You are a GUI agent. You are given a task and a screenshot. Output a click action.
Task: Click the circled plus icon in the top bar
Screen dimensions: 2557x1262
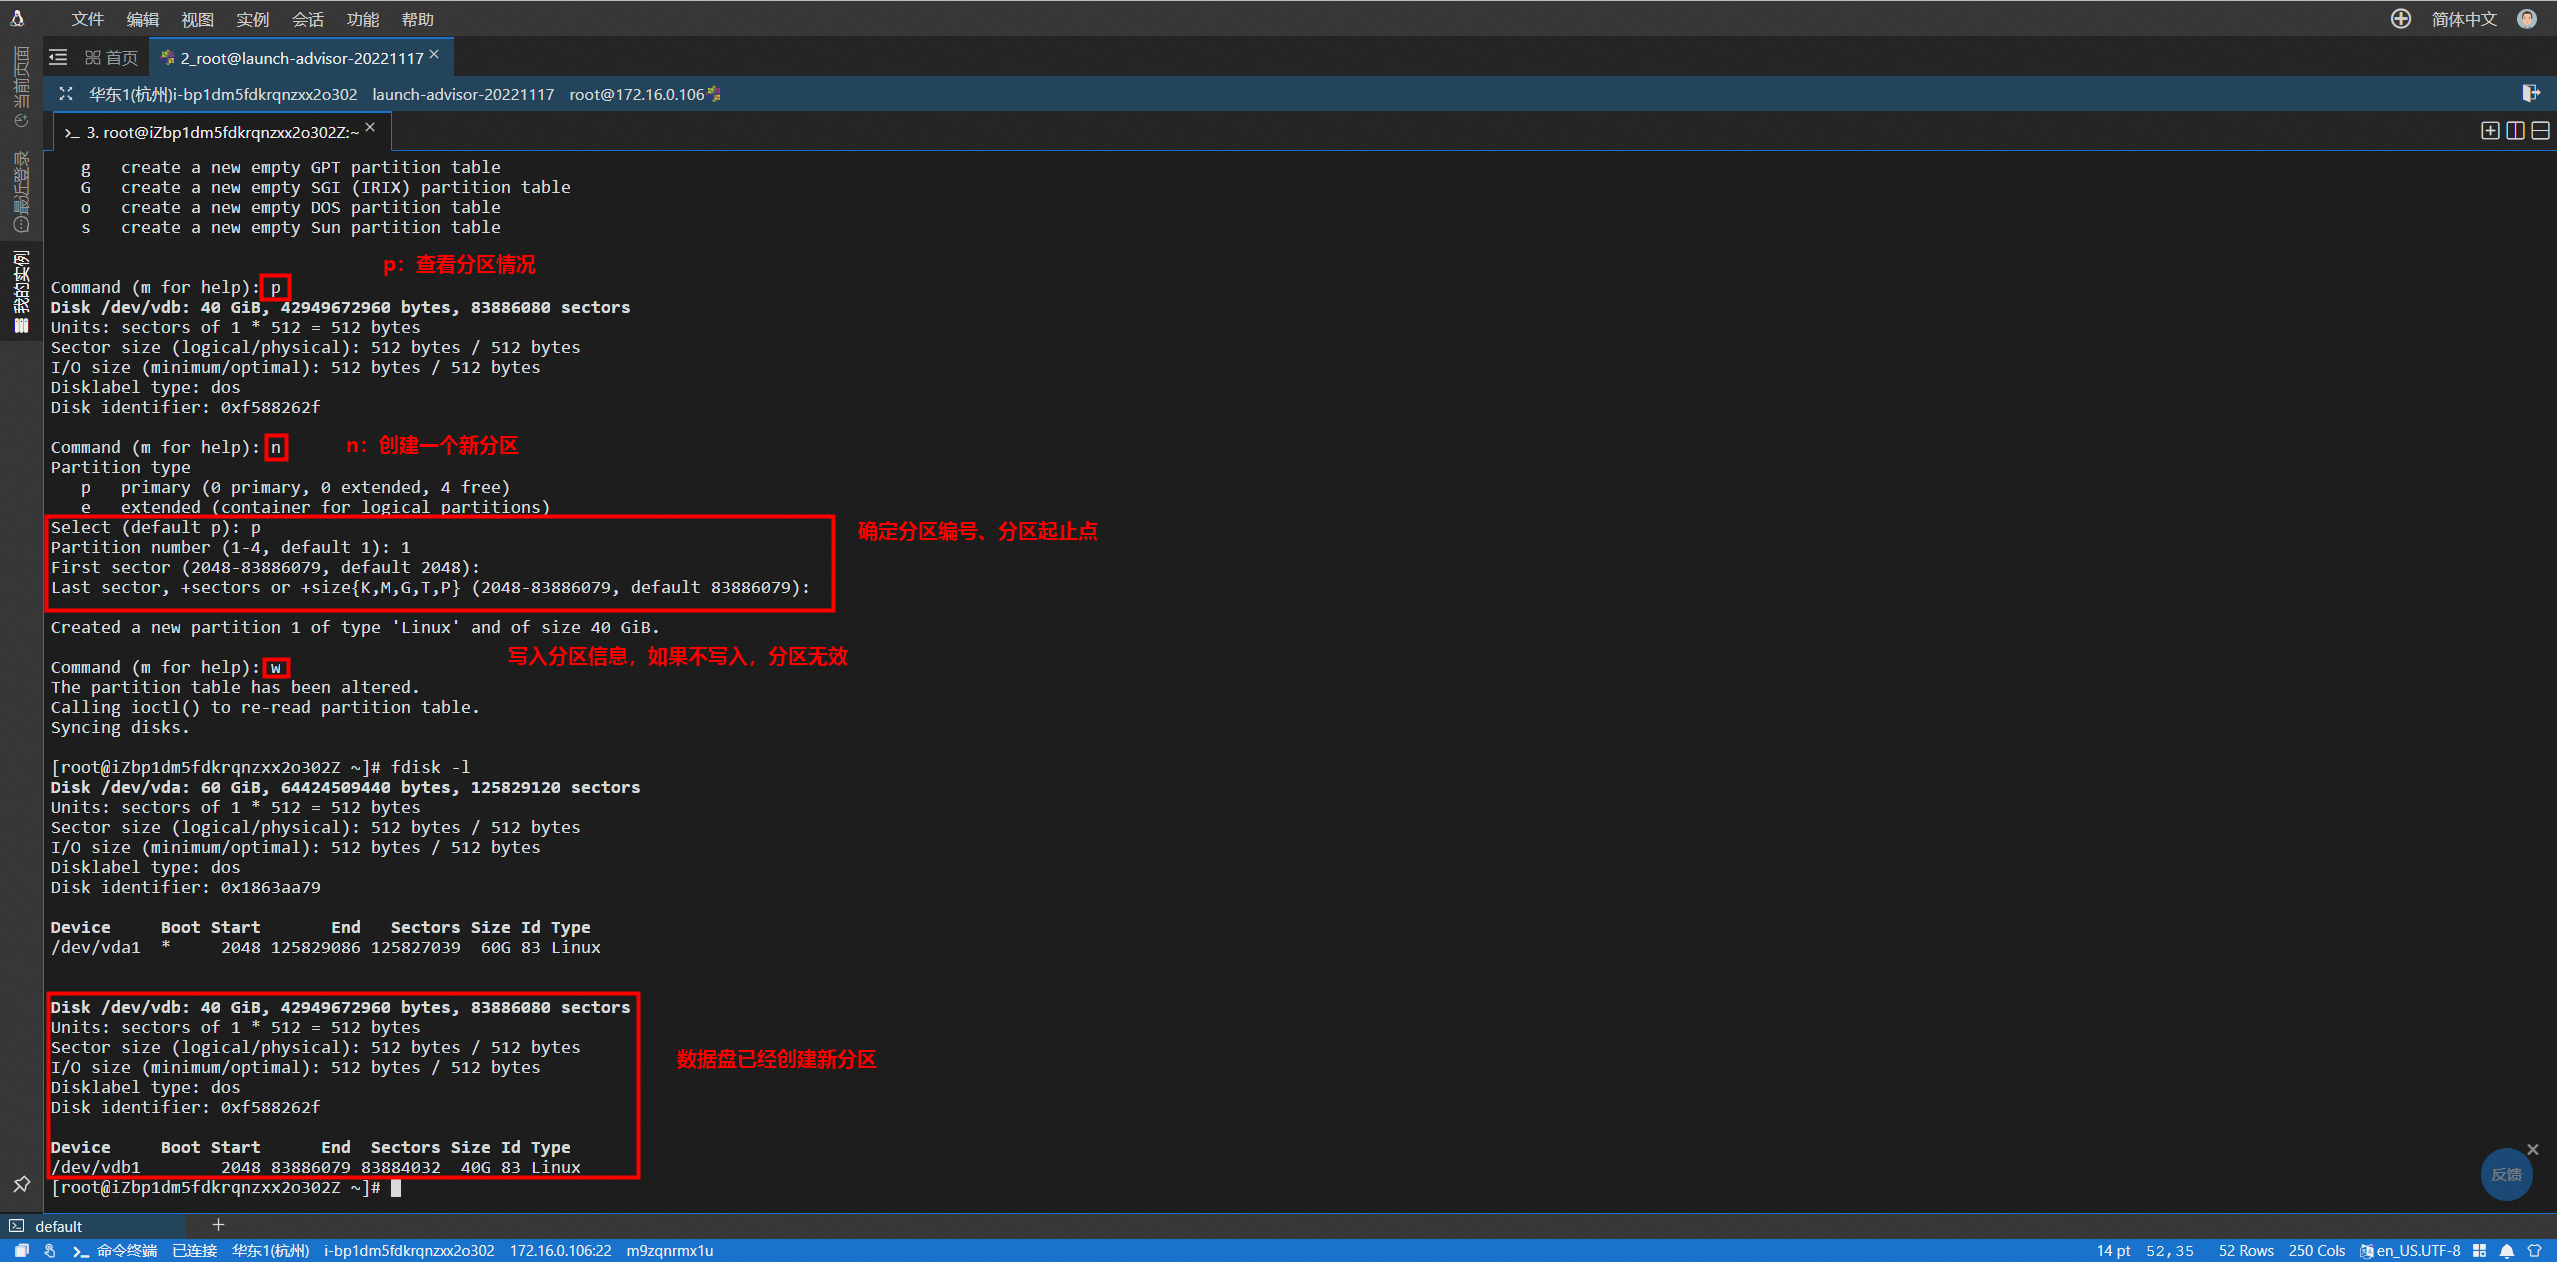pyautogui.click(x=2400, y=19)
